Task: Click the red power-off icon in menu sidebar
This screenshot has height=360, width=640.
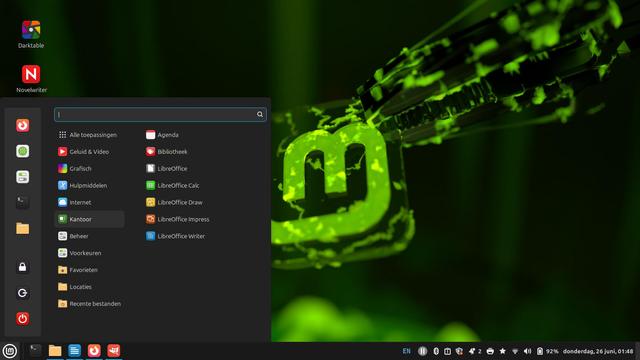Action: (22, 318)
